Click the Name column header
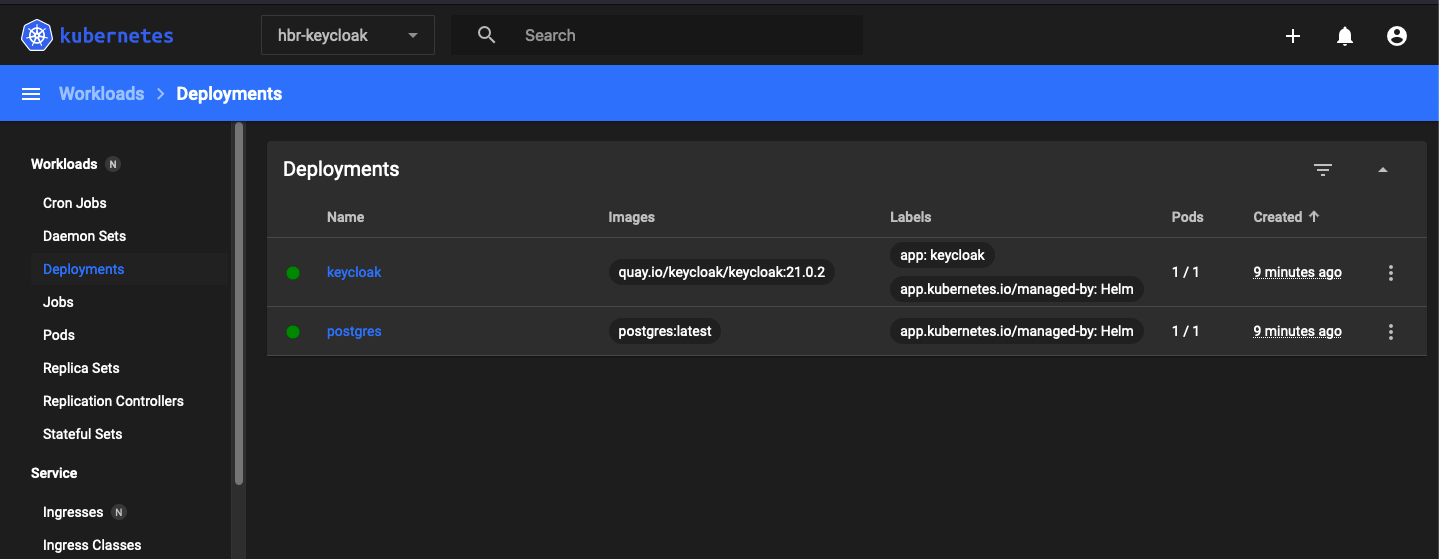1439x559 pixels. point(345,217)
